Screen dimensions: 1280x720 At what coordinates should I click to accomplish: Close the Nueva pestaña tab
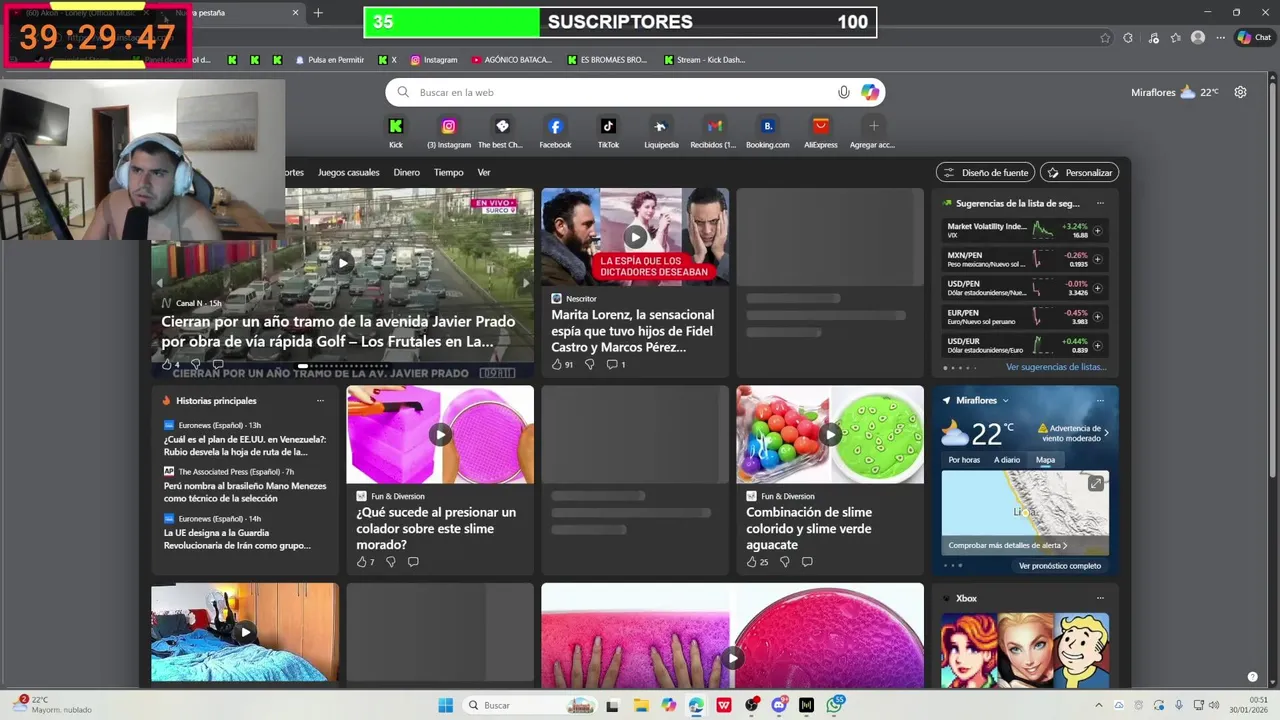coord(295,13)
